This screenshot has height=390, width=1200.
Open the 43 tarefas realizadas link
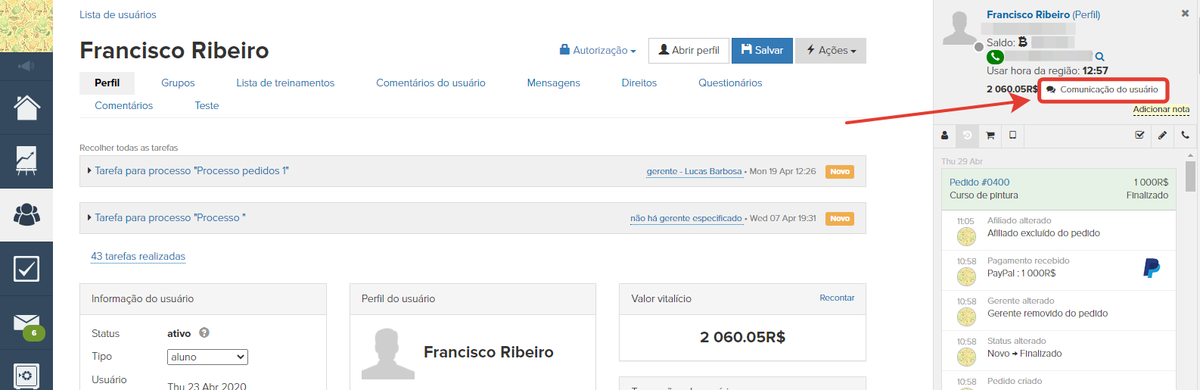[138, 256]
